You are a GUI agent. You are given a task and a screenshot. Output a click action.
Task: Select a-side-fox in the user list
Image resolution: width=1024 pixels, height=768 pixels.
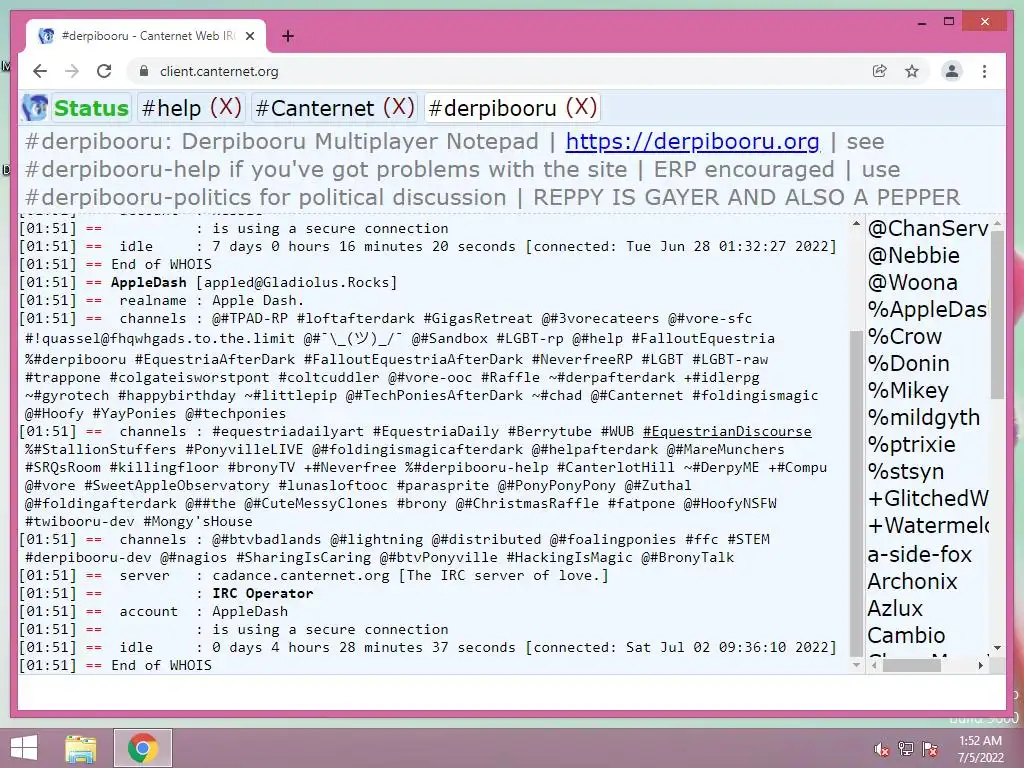click(920, 554)
